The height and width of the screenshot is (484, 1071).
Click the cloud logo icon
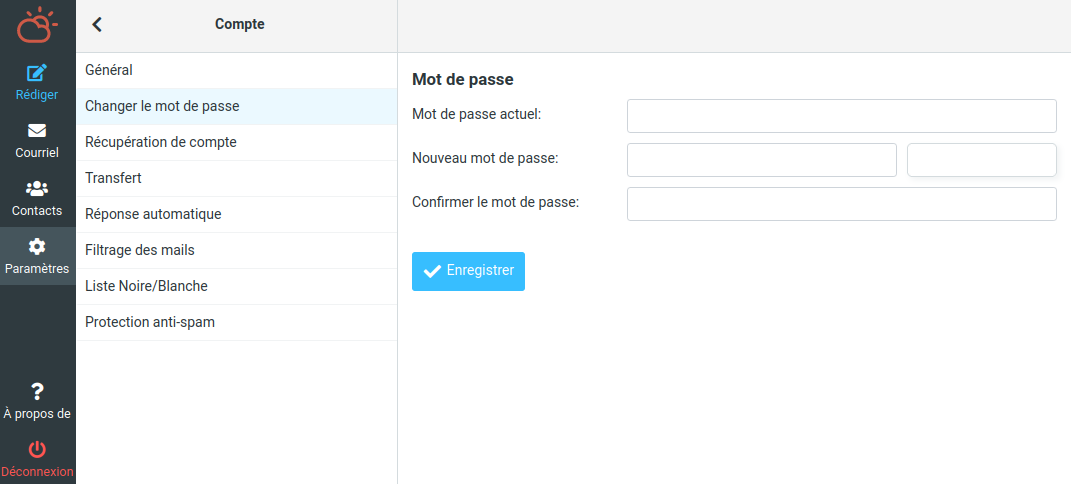[37, 25]
